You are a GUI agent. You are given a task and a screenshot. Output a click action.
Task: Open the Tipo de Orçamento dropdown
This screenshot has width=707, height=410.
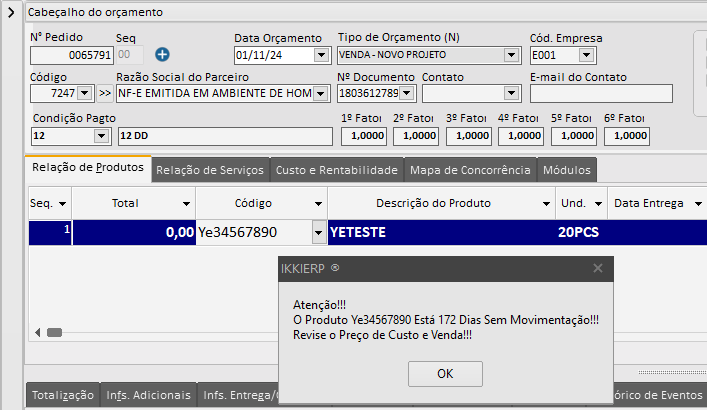511,55
